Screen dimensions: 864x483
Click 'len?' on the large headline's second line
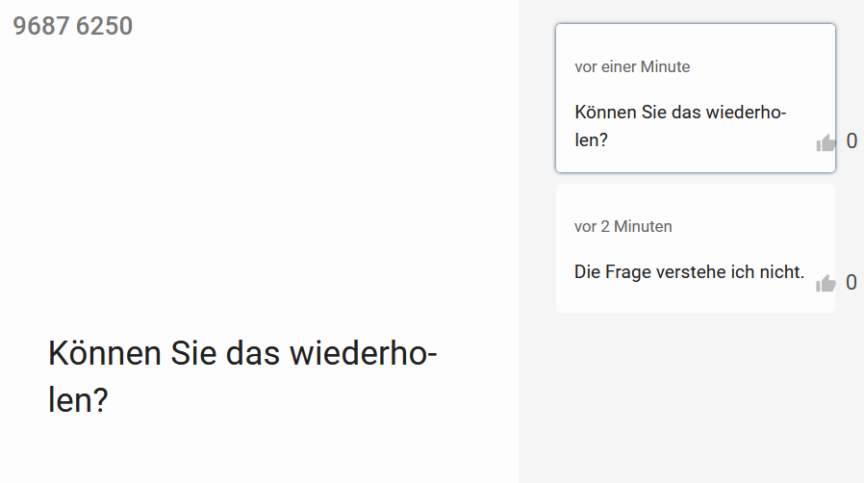click(x=78, y=400)
